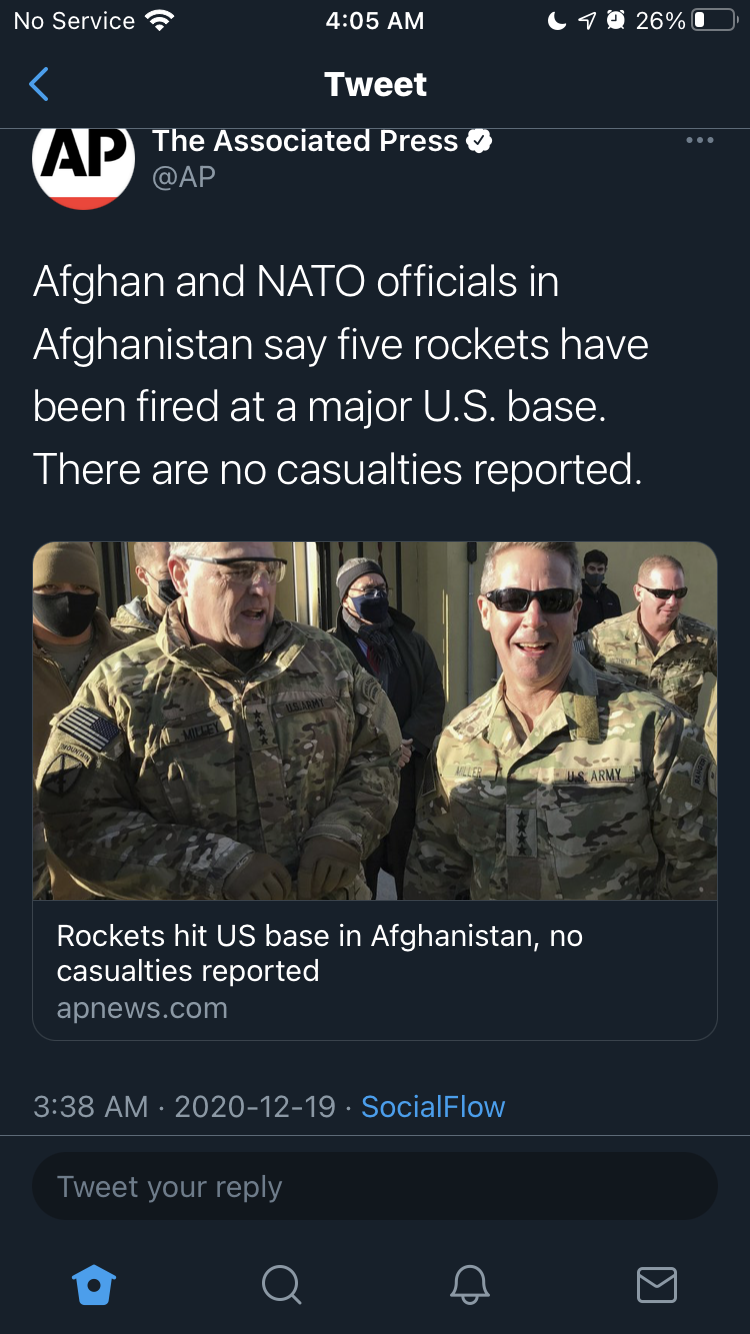Screen dimensions: 750x1334
Task: Tap the Do Not Disturb moon icon
Action: coord(557,20)
